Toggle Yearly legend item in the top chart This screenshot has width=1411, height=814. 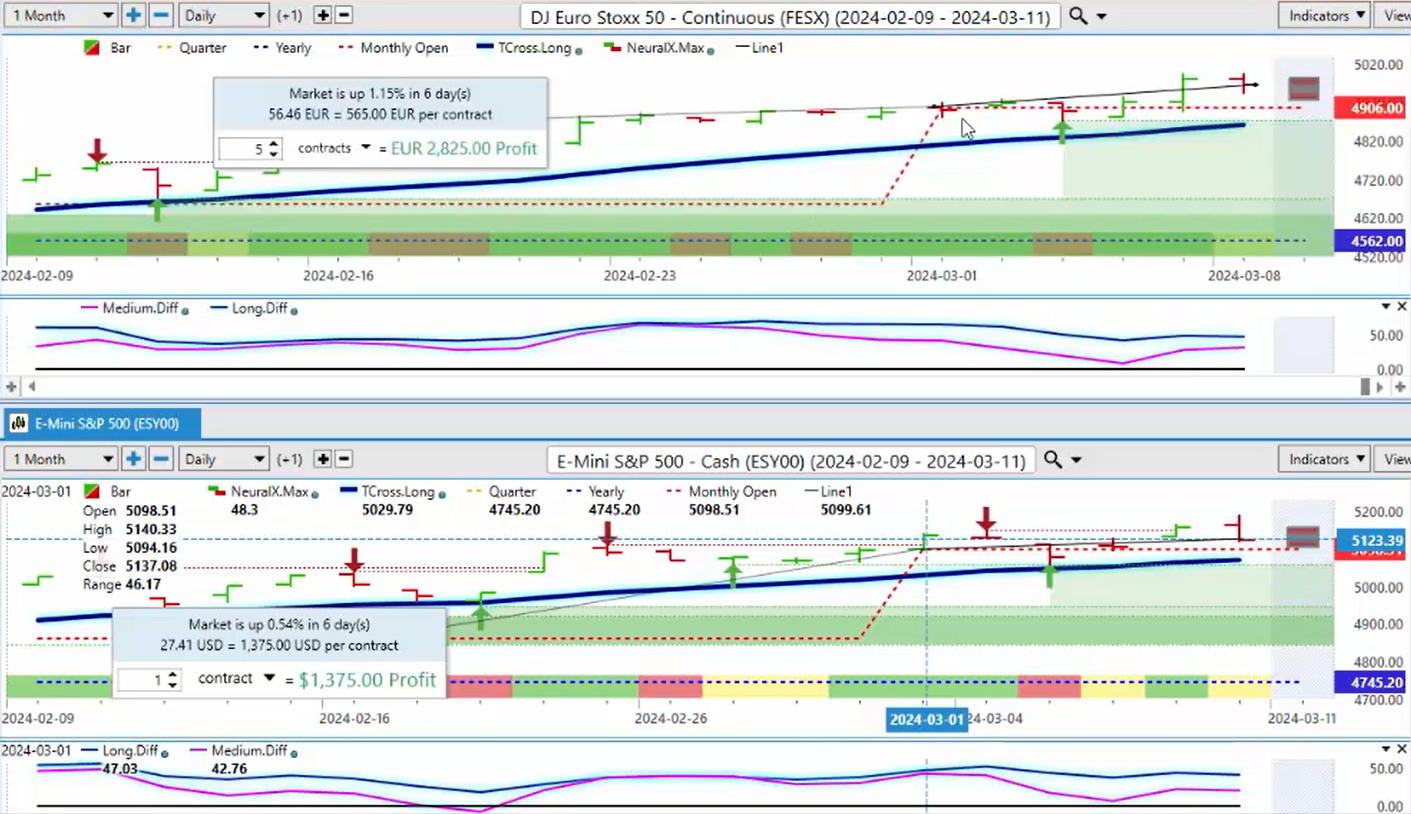click(285, 48)
